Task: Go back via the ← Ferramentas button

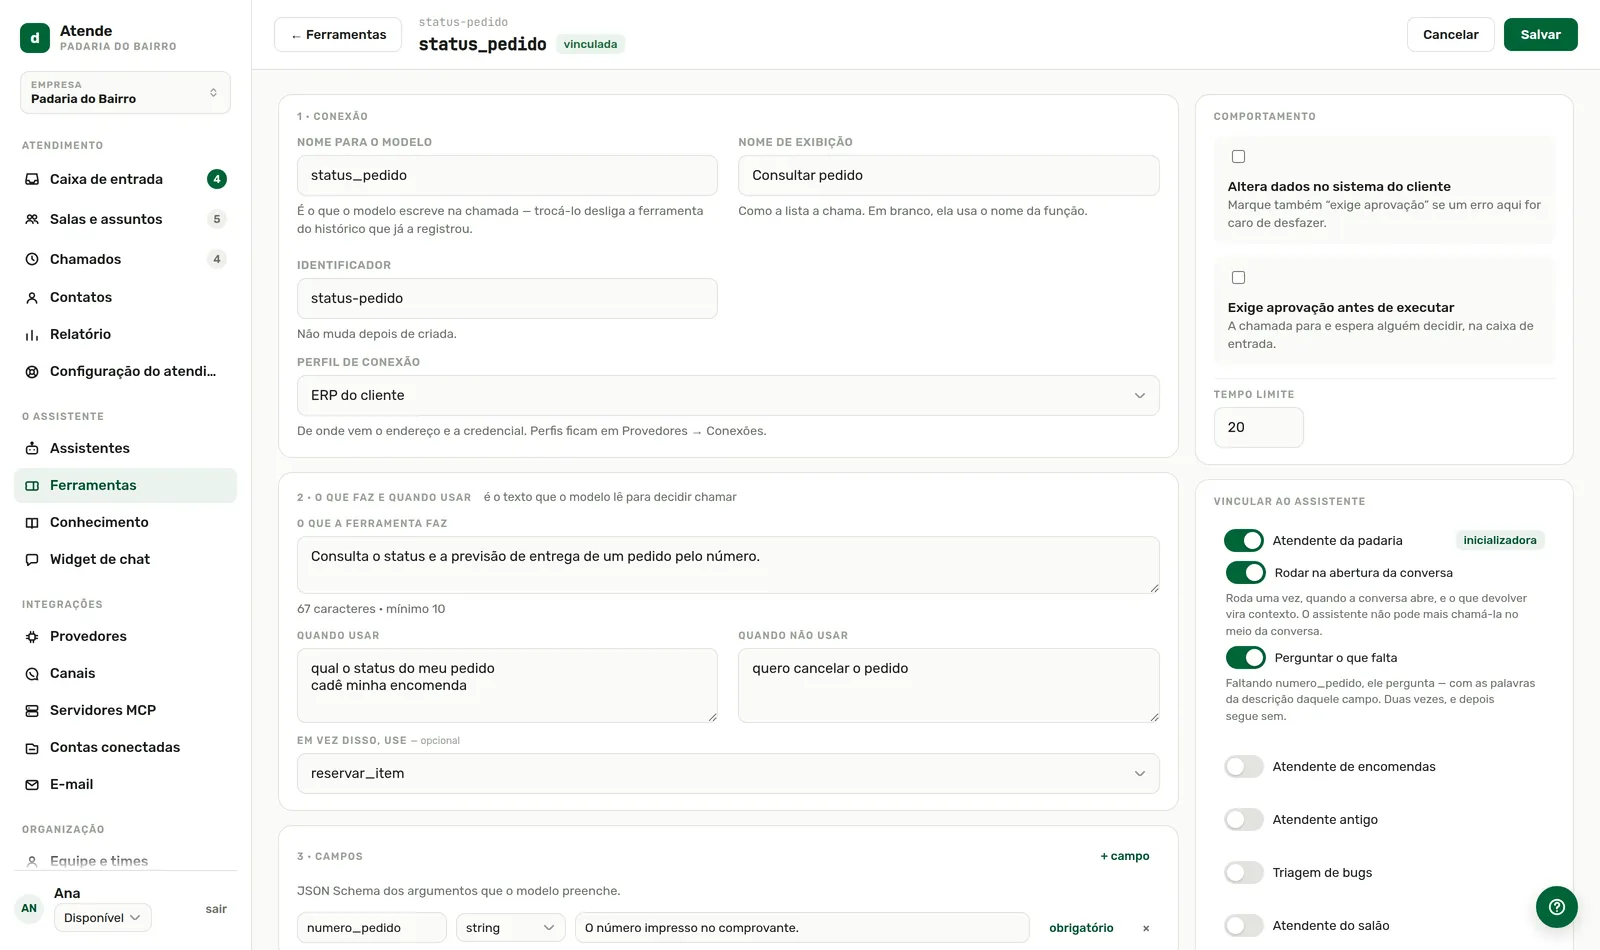Action: click(338, 34)
